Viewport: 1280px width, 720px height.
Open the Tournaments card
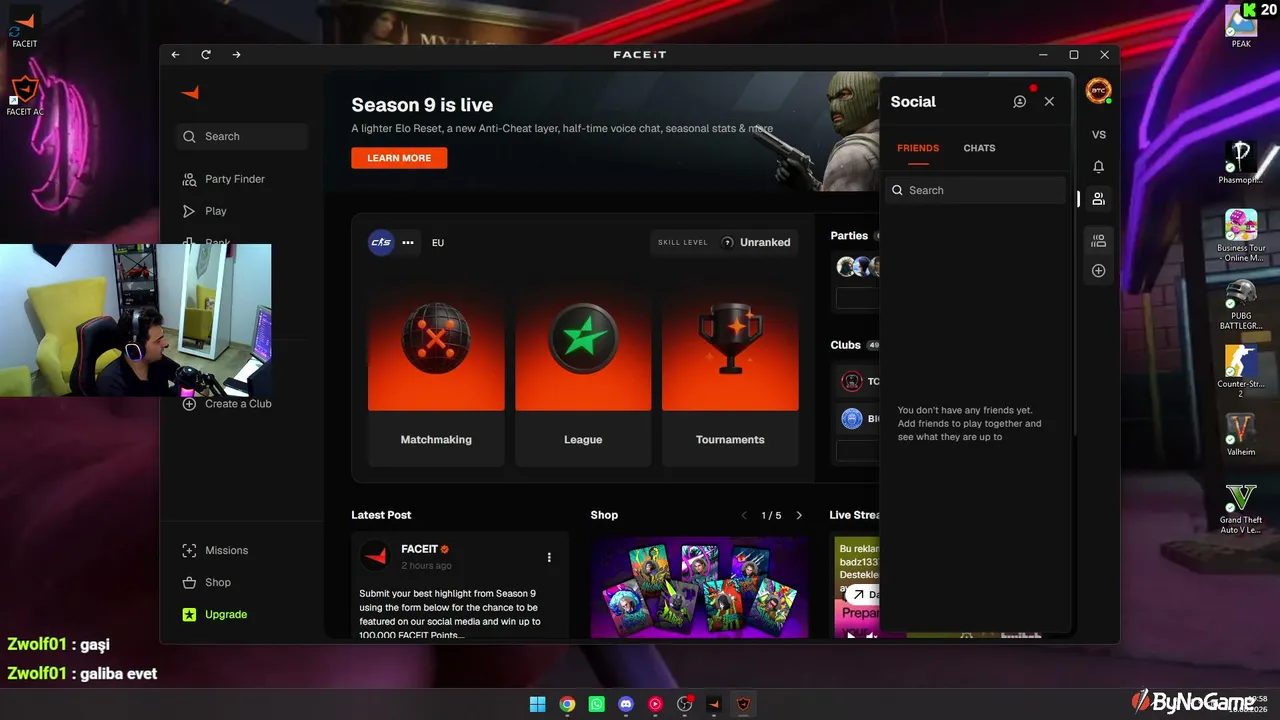(x=730, y=379)
